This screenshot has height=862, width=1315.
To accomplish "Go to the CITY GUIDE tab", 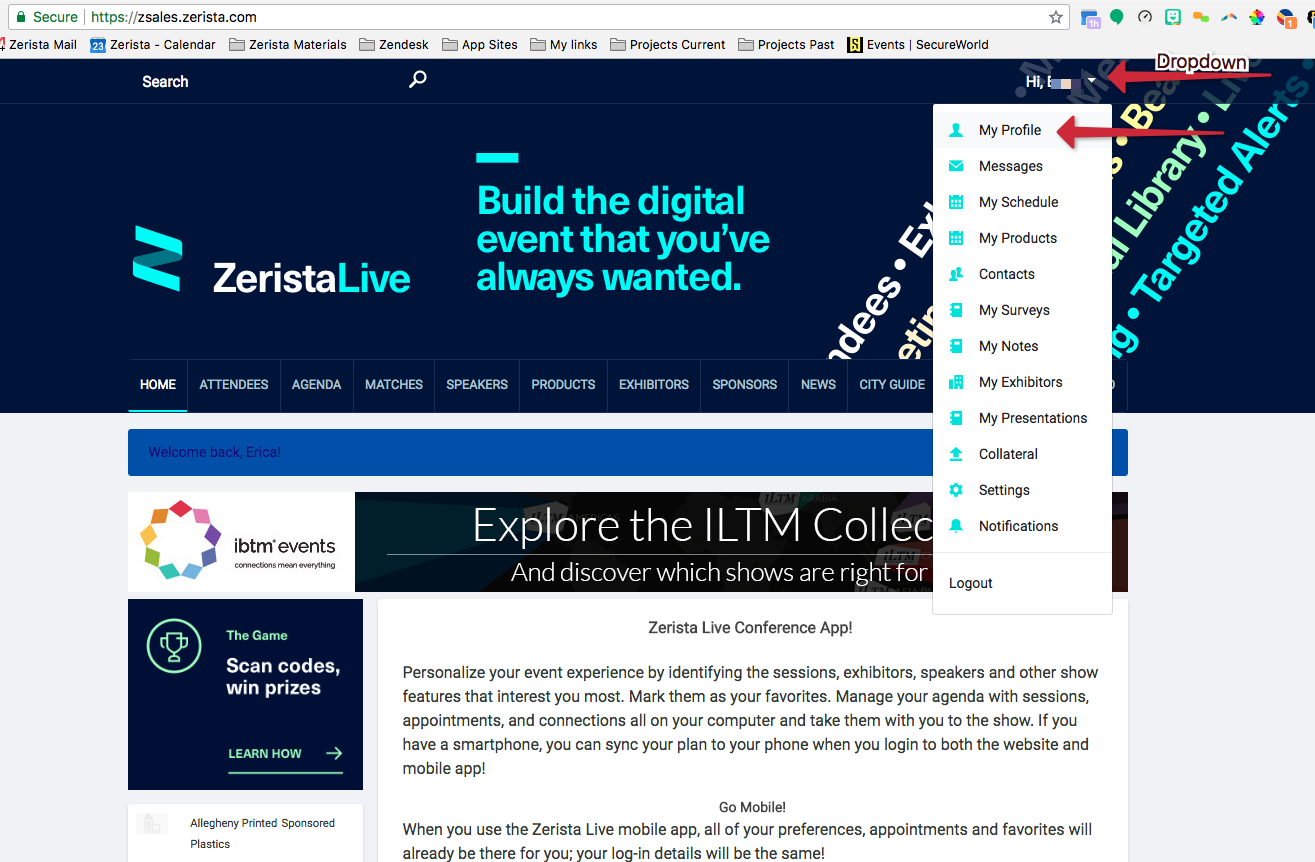I will point(891,385).
